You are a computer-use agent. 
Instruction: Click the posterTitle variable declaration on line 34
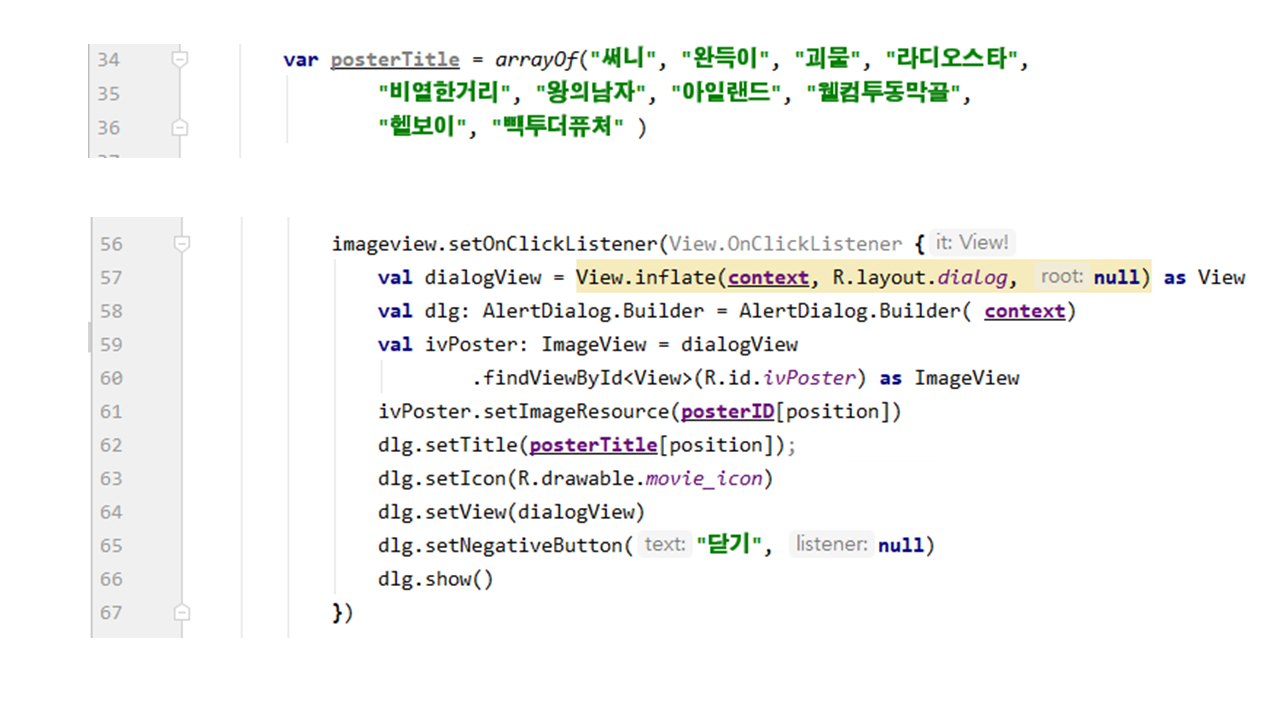[395, 60]
